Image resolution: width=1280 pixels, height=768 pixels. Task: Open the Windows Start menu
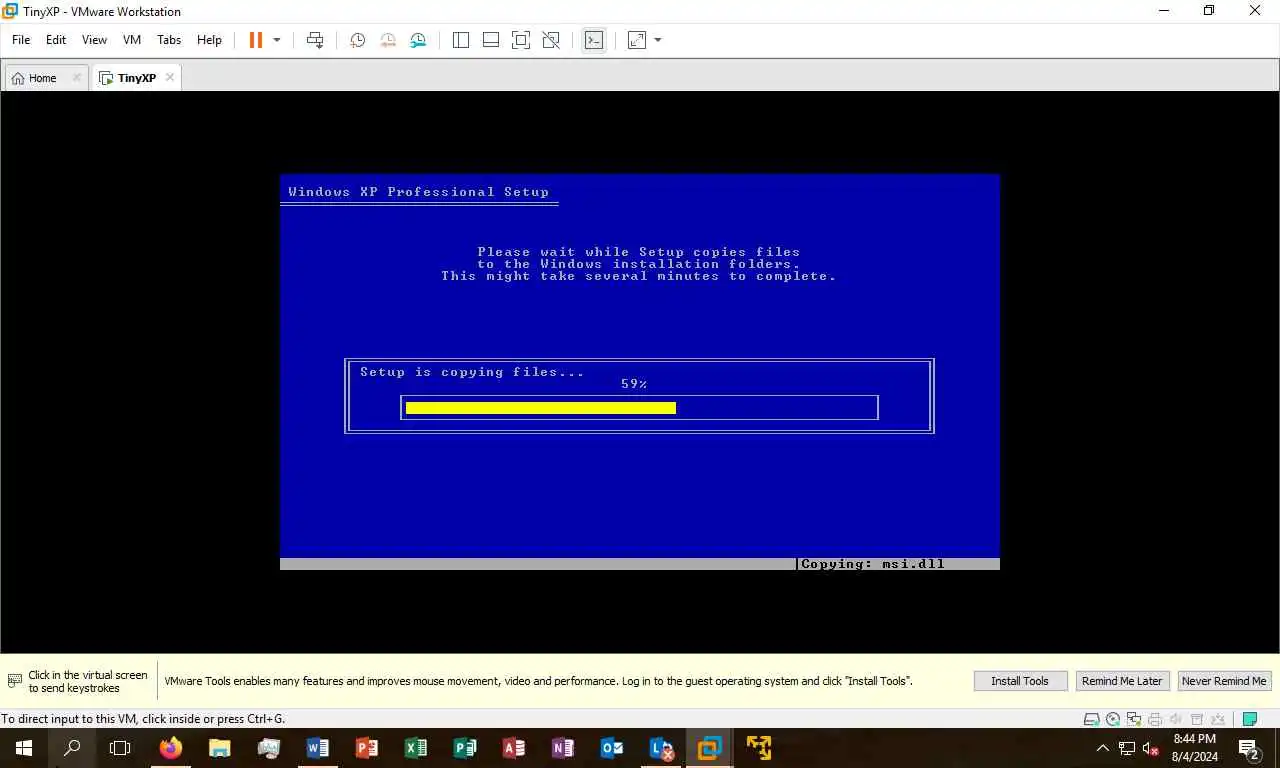coord(24,748)
